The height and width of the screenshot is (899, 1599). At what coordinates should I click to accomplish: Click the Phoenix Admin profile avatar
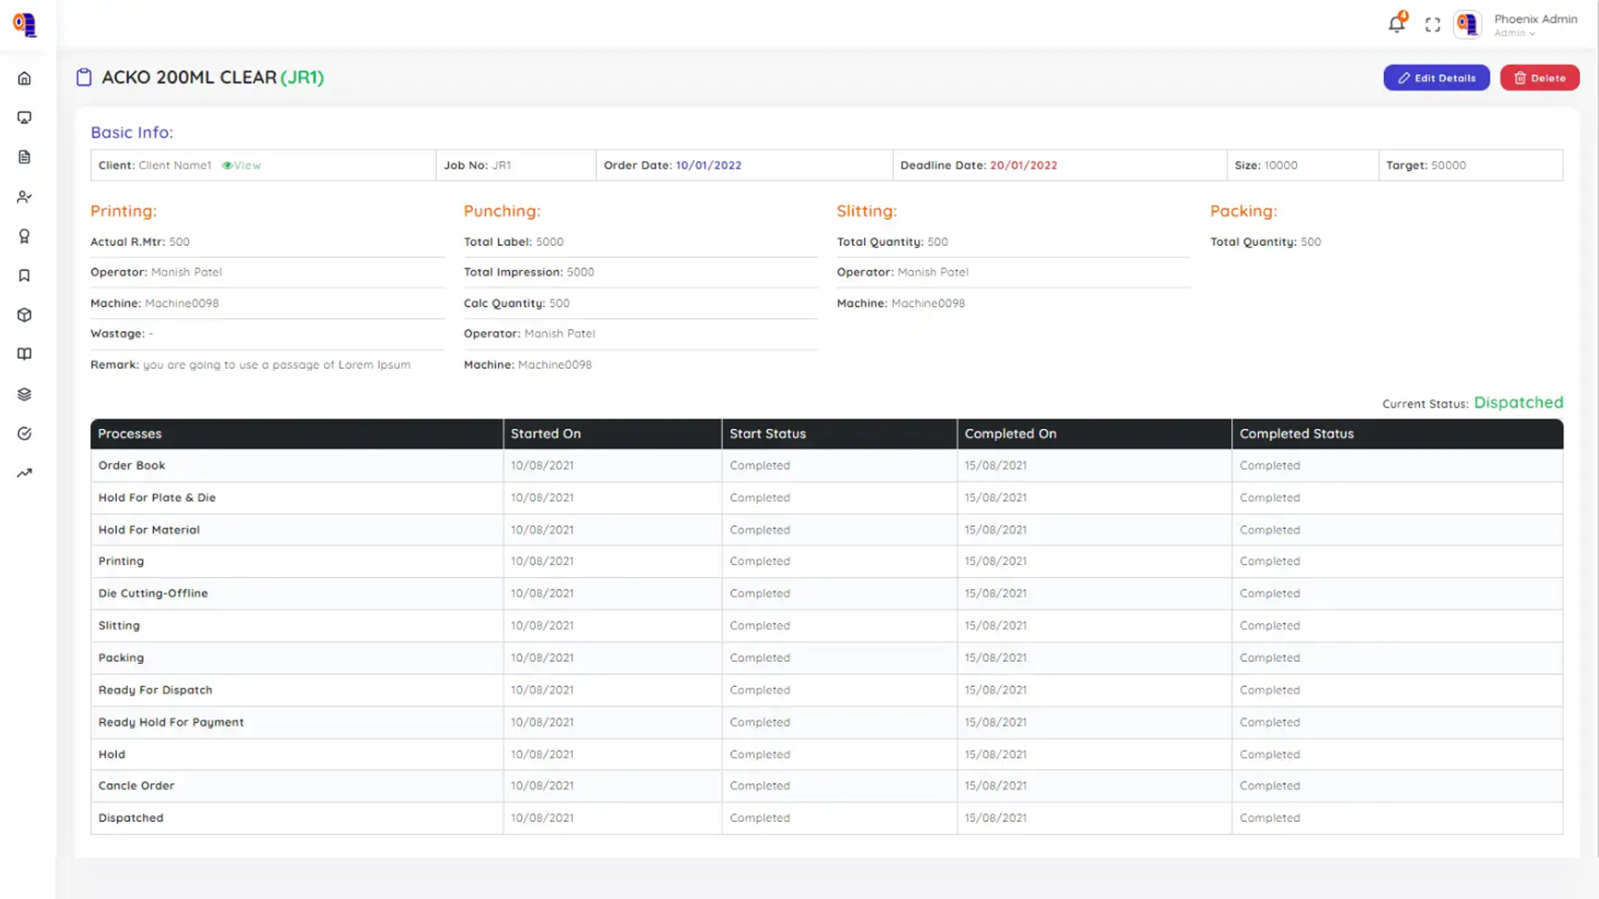(1467, 24)
